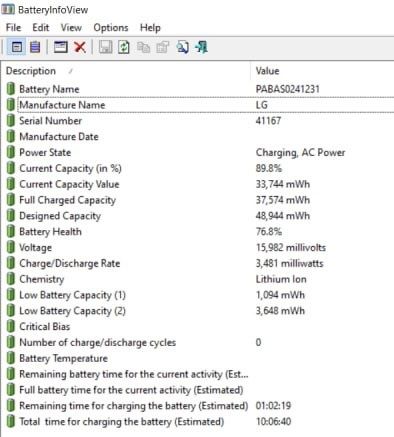Select the Full Charged Capacity row
Image resolution: width=394 pixels, height=437 pixels.
[199, 200]
